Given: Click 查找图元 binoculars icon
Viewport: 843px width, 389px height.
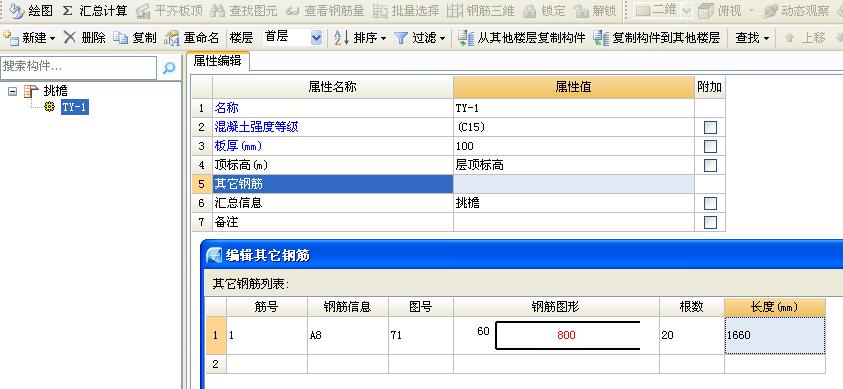Looking at the screenshot, I should 217,11.
